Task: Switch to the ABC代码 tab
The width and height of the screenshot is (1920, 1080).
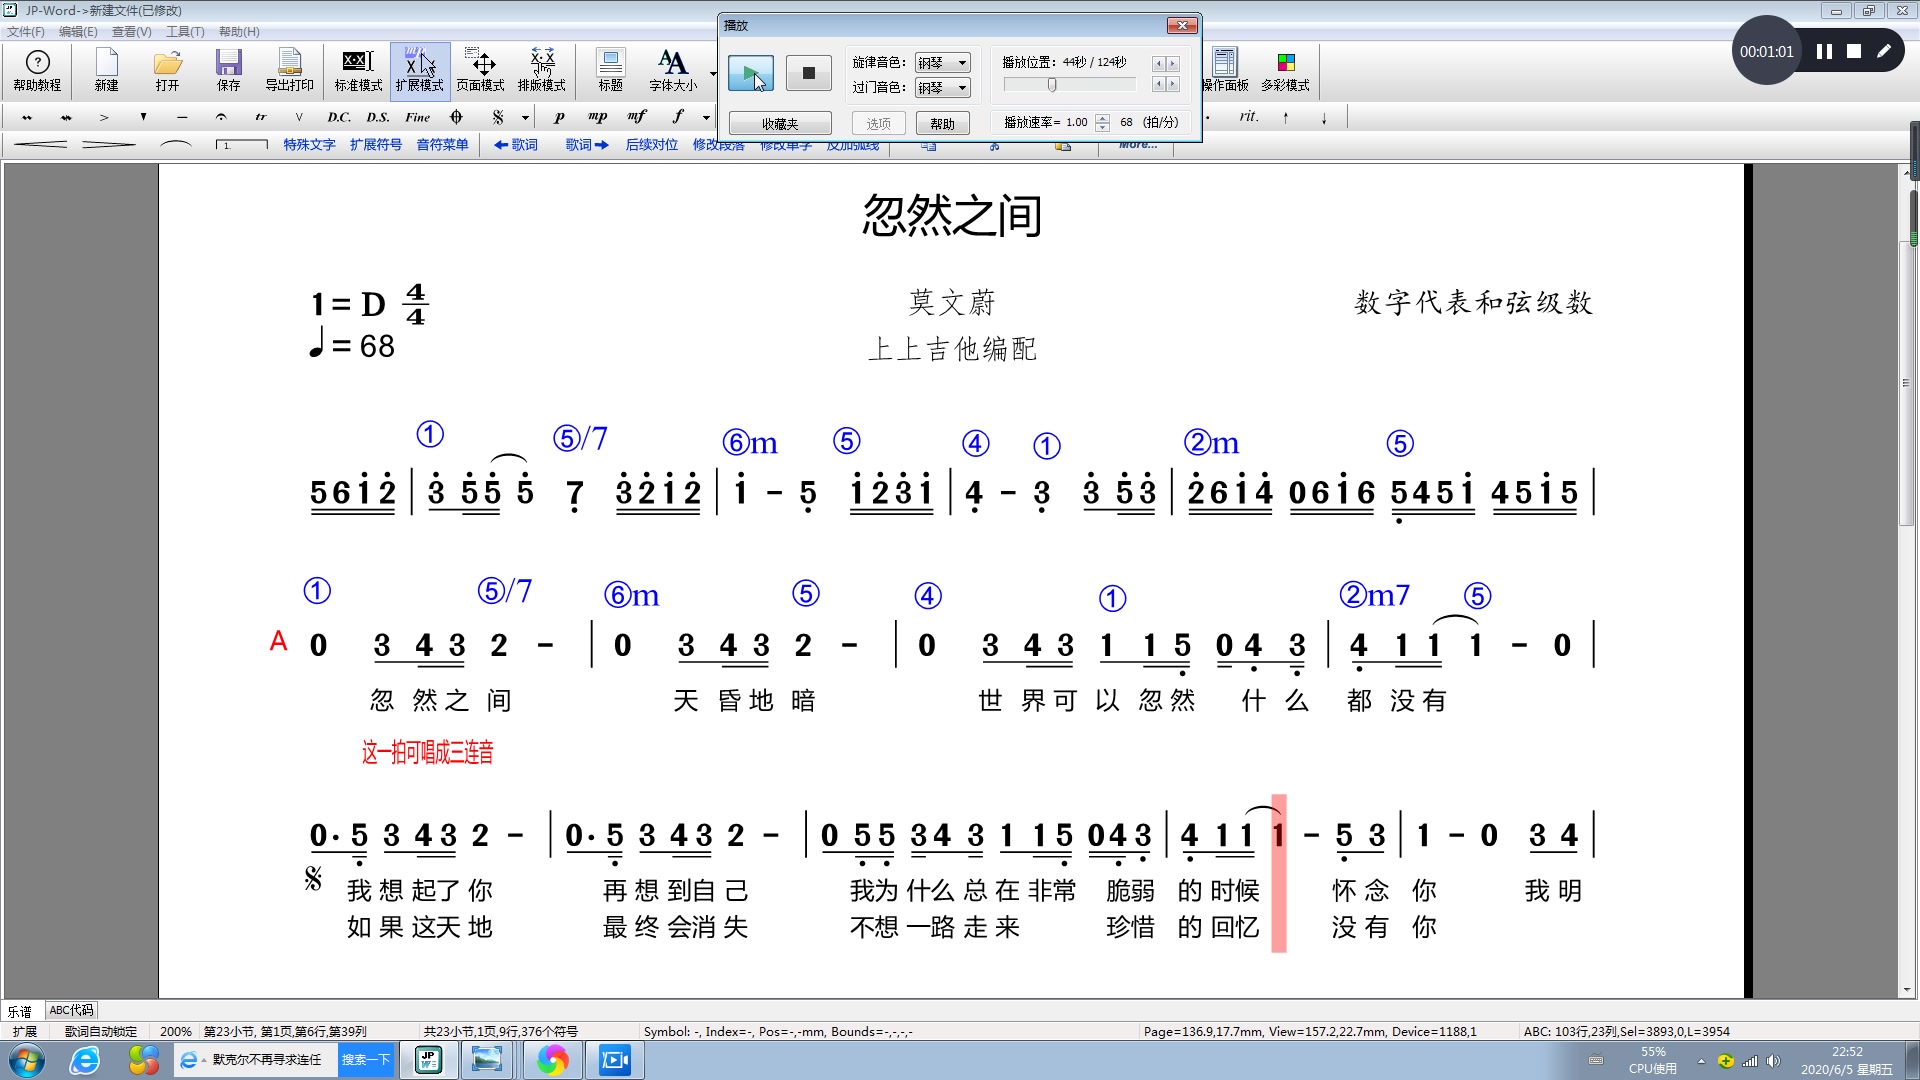Action: click(x=71, y=1010)
